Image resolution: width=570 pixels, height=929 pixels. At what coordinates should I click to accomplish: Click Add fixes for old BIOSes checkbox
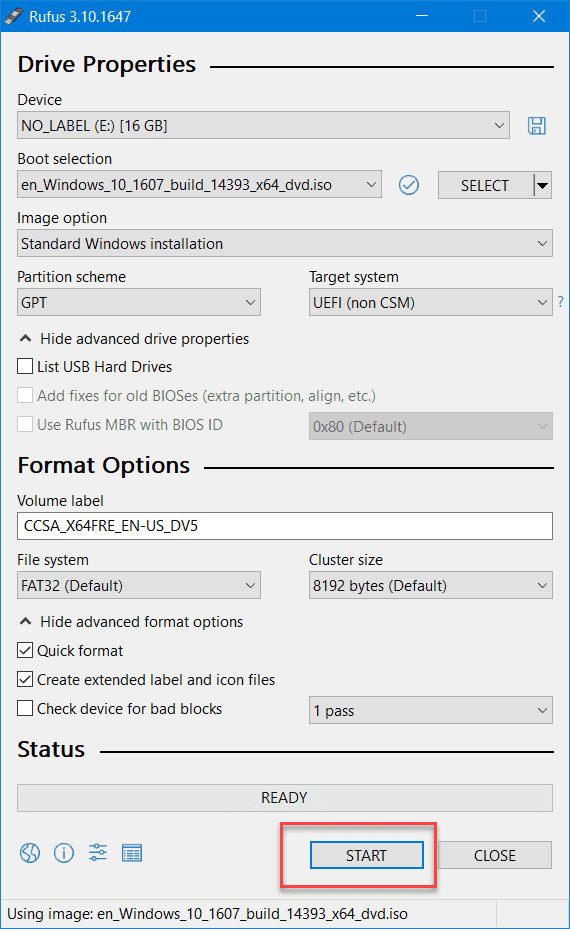click(x=25, y=395)
